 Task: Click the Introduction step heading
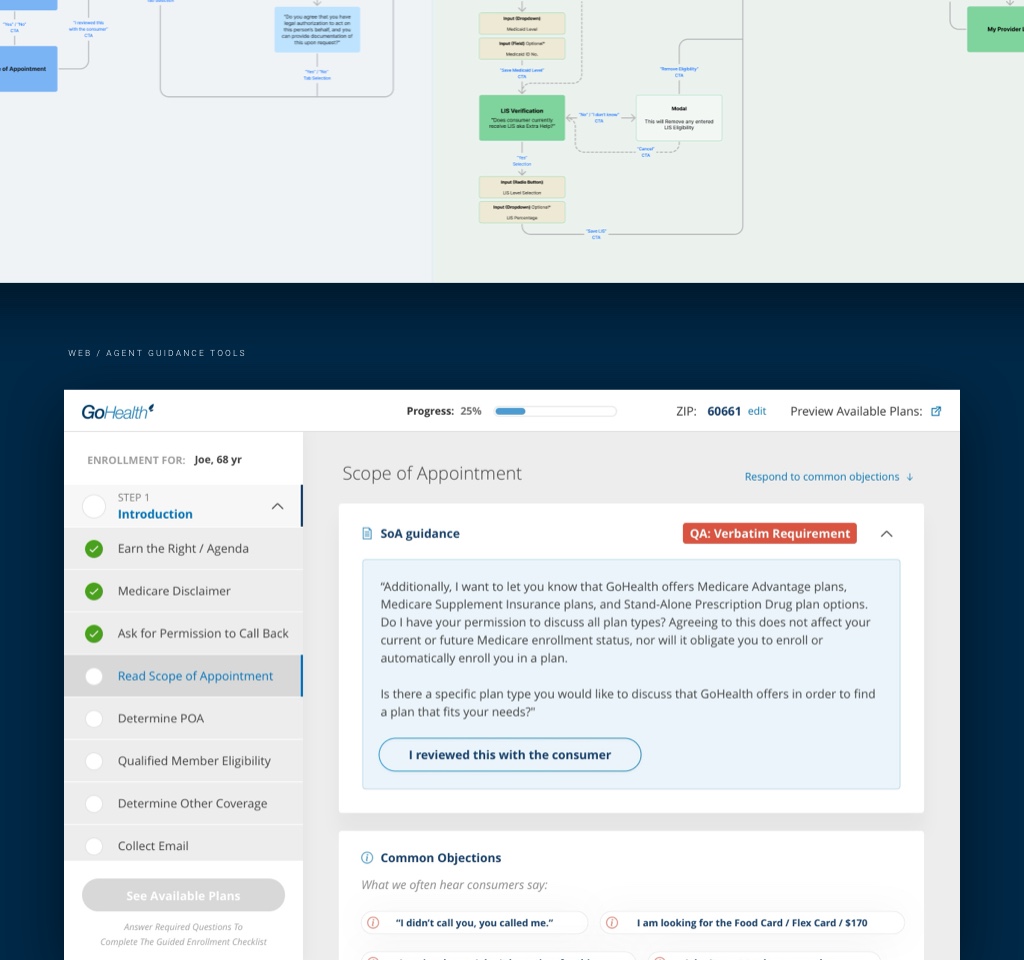click(x=155, y=514)
